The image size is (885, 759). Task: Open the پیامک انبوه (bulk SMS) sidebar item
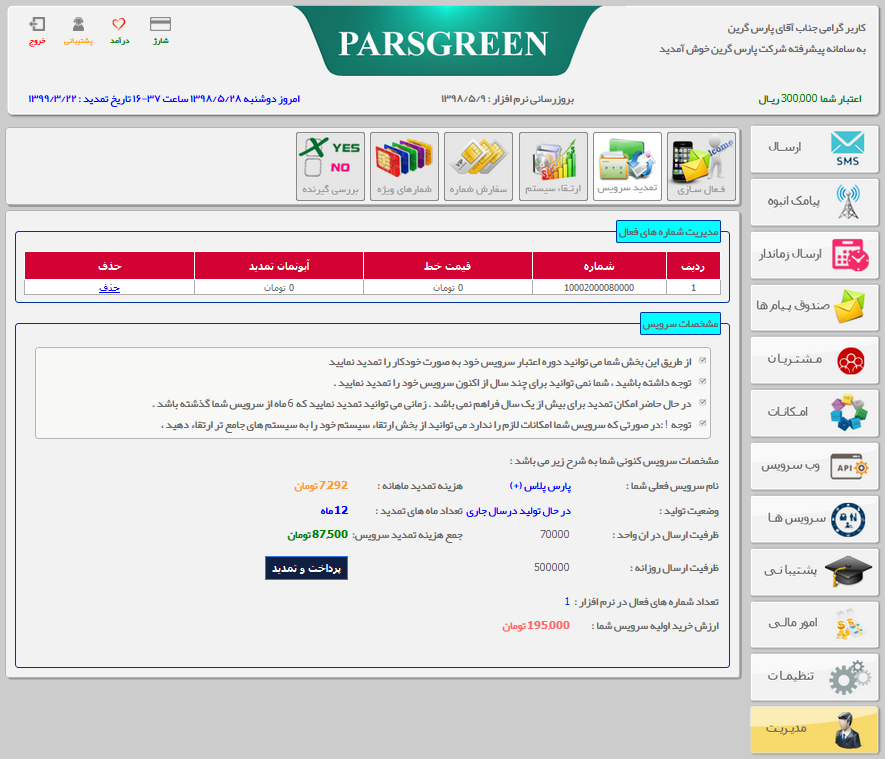point(813,202)
